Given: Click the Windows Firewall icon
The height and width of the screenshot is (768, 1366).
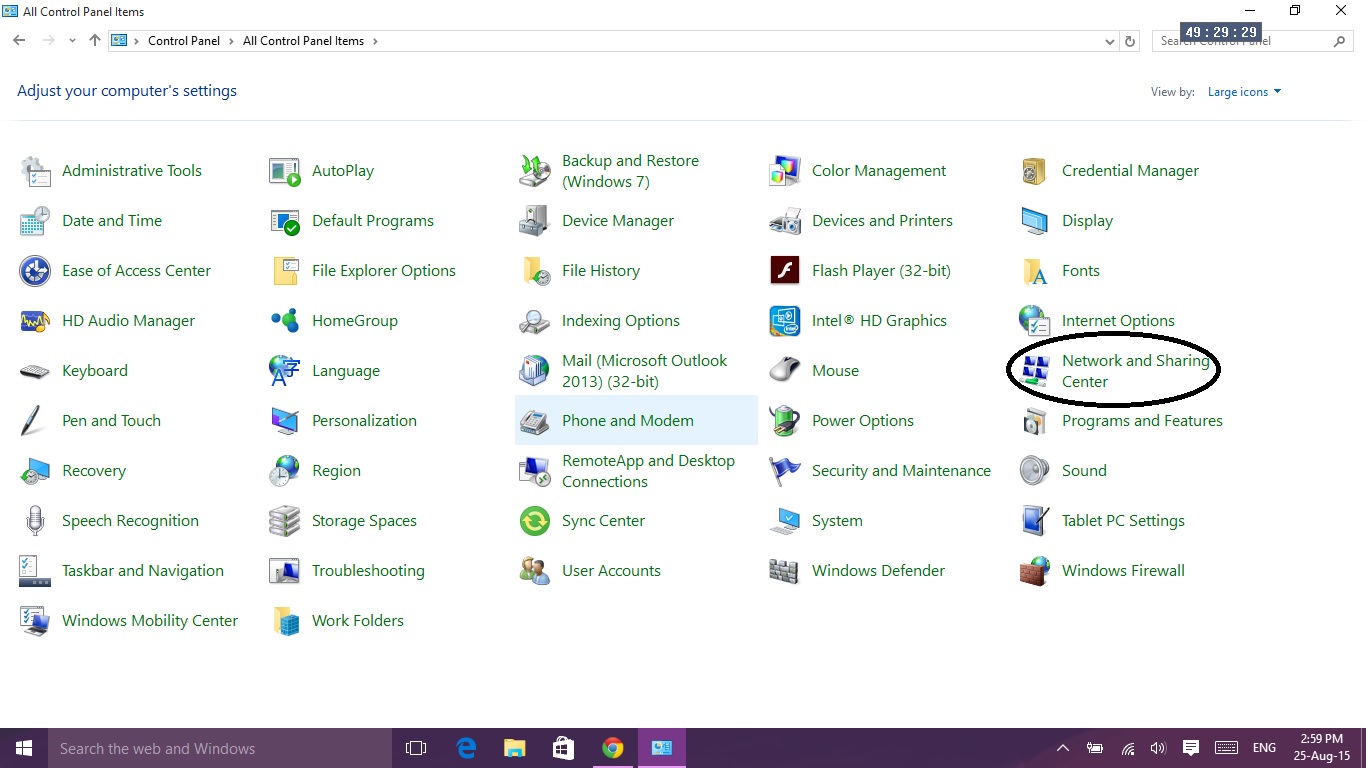Looking at the screenshot, I should pyautogui.click(x=1035, y=571).
